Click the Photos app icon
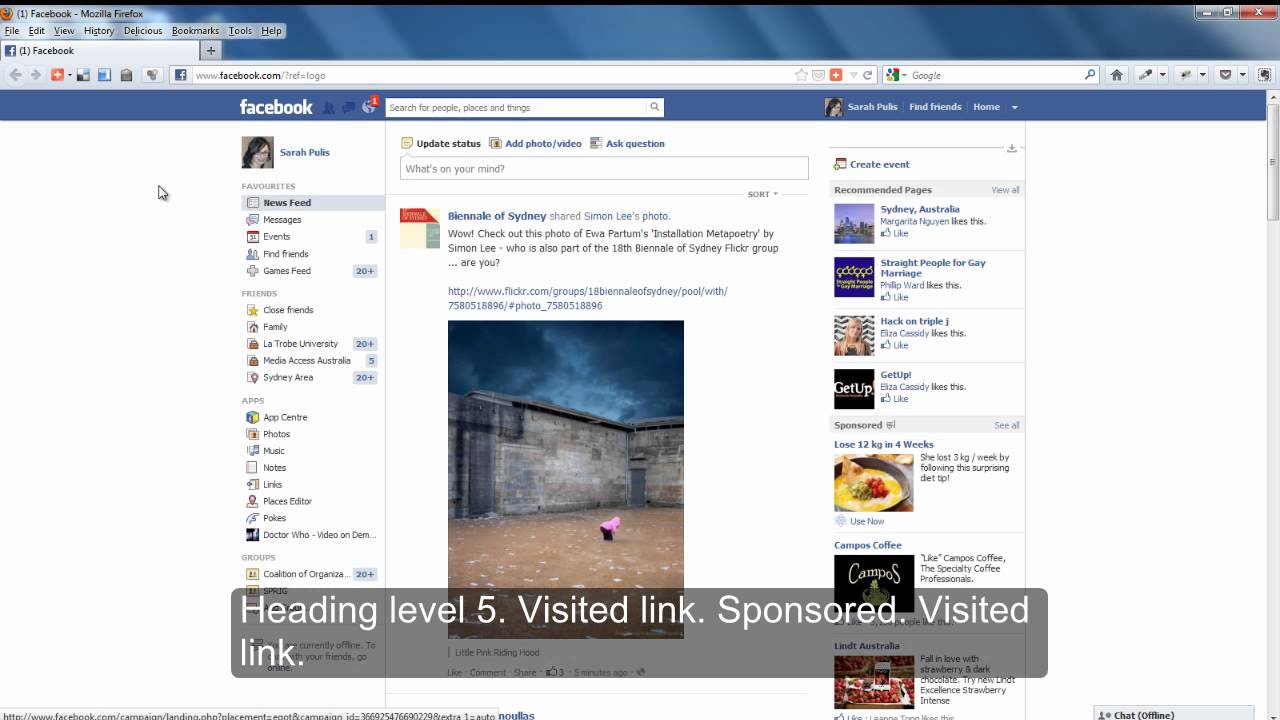The width and height of the screenshot is (1280, 720). pyautogui.click(x=253, y=434)
